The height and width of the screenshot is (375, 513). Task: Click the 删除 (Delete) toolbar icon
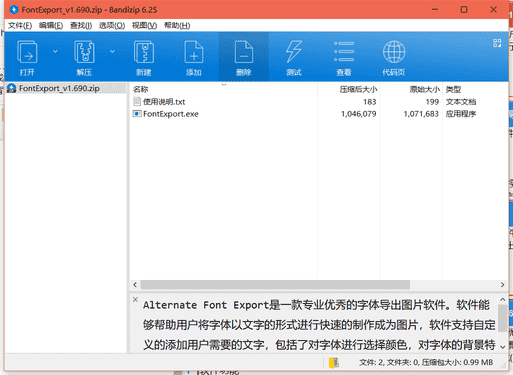[x=244, y=52]
